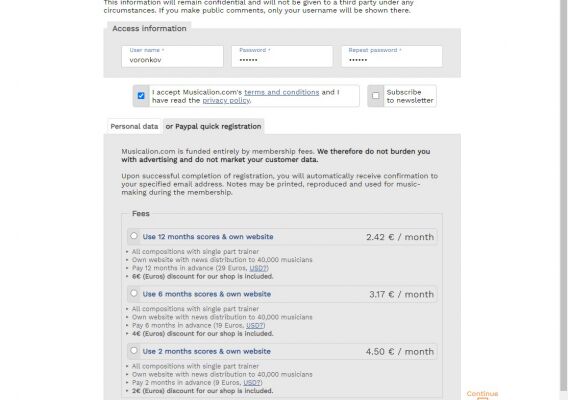This screenshot has width=568, height=400.
Task: Switch to the Personal data tab
Action: [134, 126]
